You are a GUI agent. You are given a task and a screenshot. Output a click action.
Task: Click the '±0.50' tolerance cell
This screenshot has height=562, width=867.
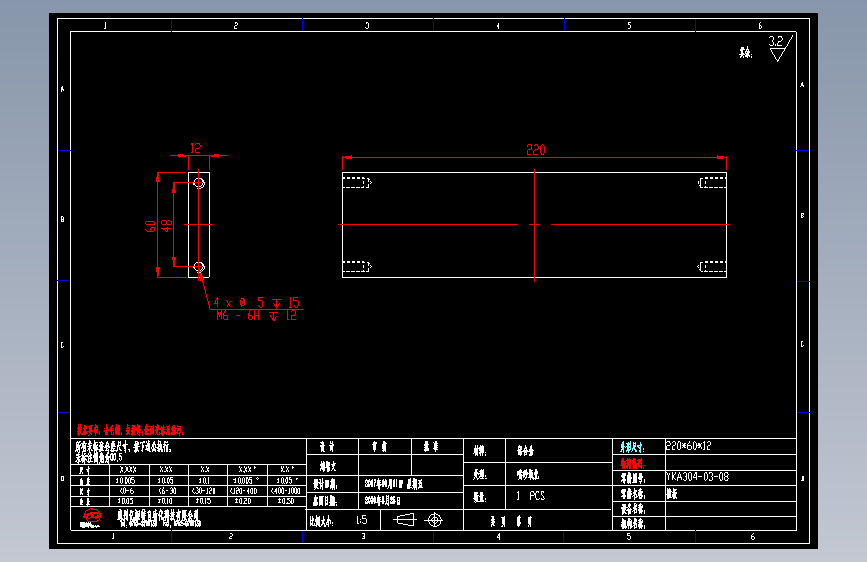pos(285,501)
